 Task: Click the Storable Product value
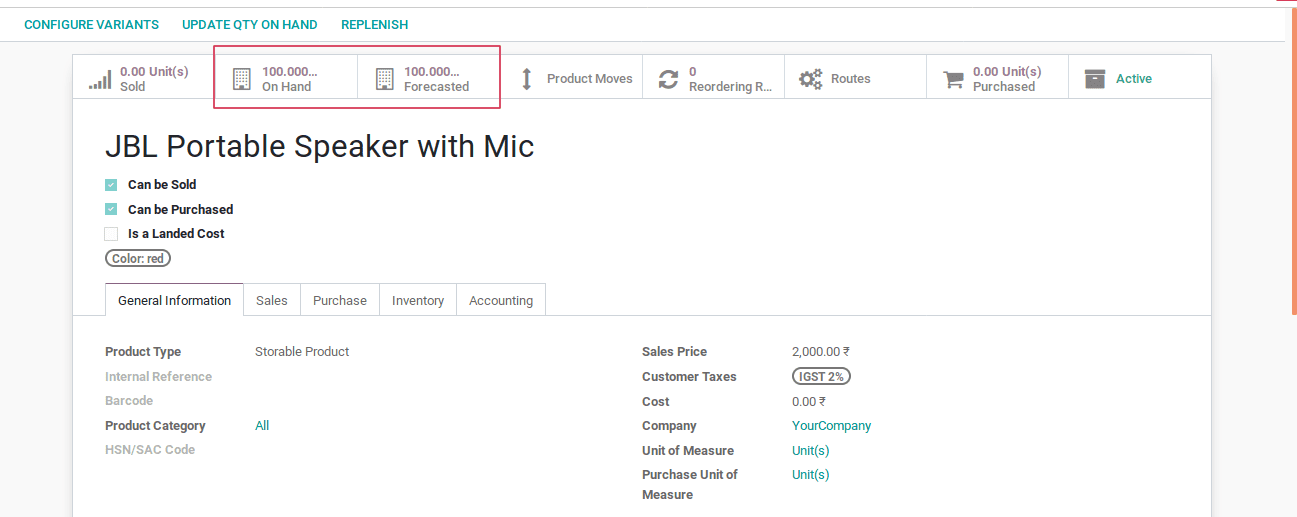pos(302,352)
